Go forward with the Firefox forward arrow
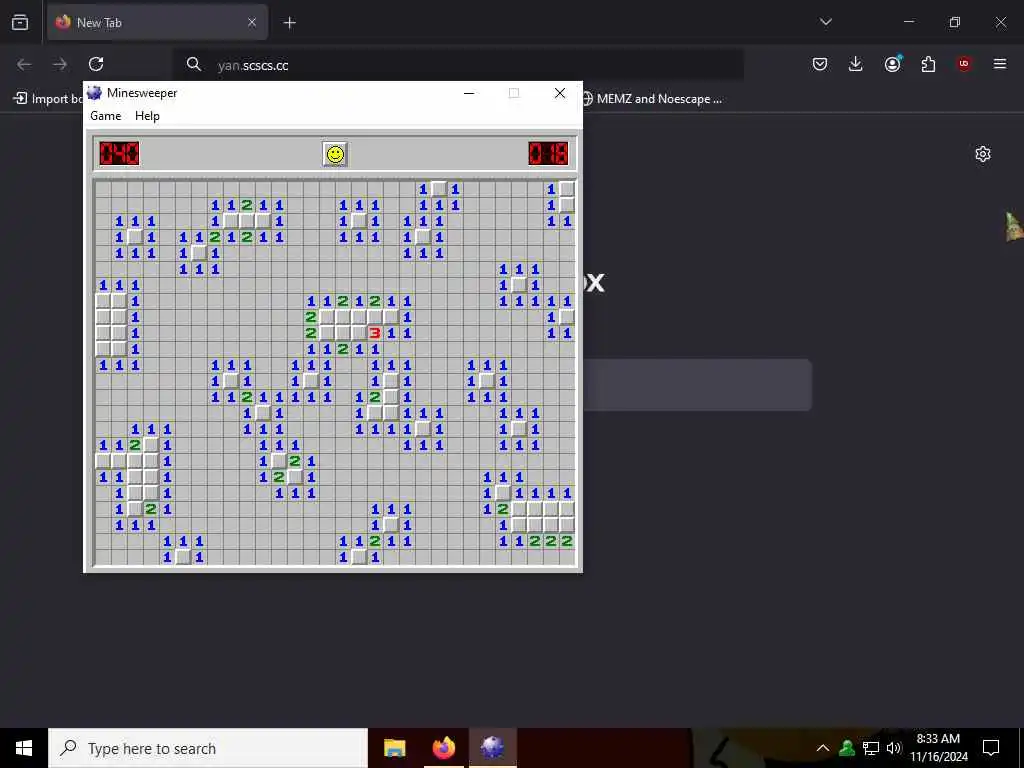The width and height of the screenshot is (1024, 768). click(x=60, y=64)
